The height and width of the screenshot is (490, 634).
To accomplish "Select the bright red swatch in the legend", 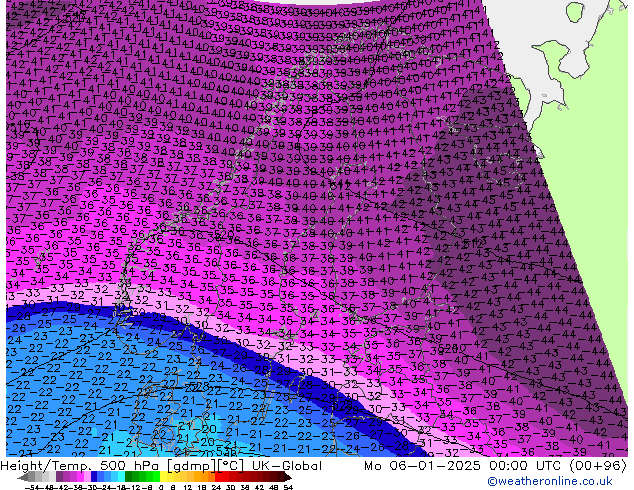I will click(218, 477).
